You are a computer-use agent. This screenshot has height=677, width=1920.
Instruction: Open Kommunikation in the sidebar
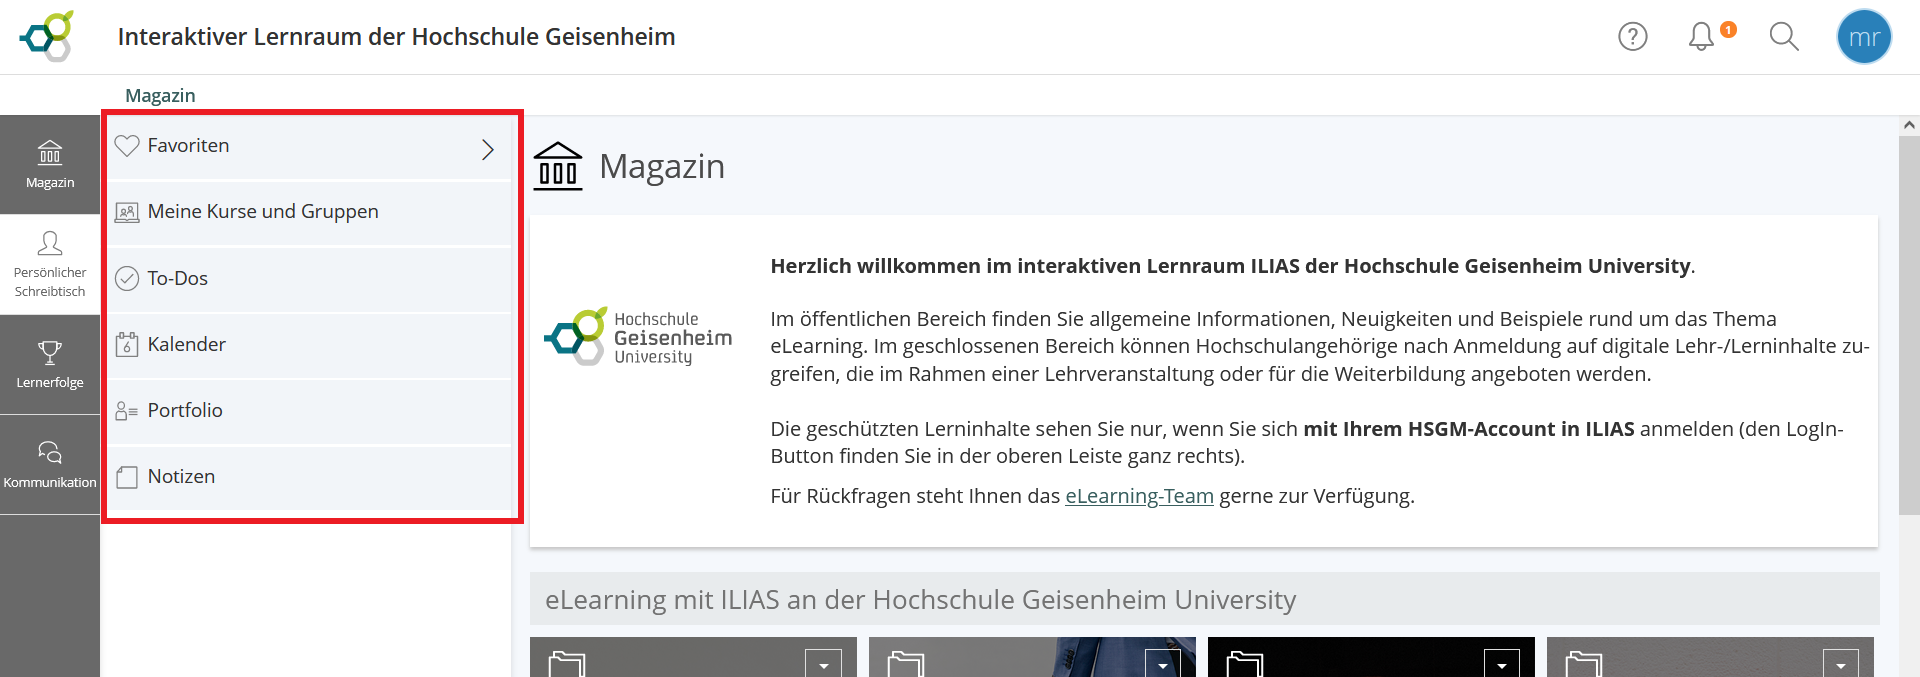[x=50, y=465]
